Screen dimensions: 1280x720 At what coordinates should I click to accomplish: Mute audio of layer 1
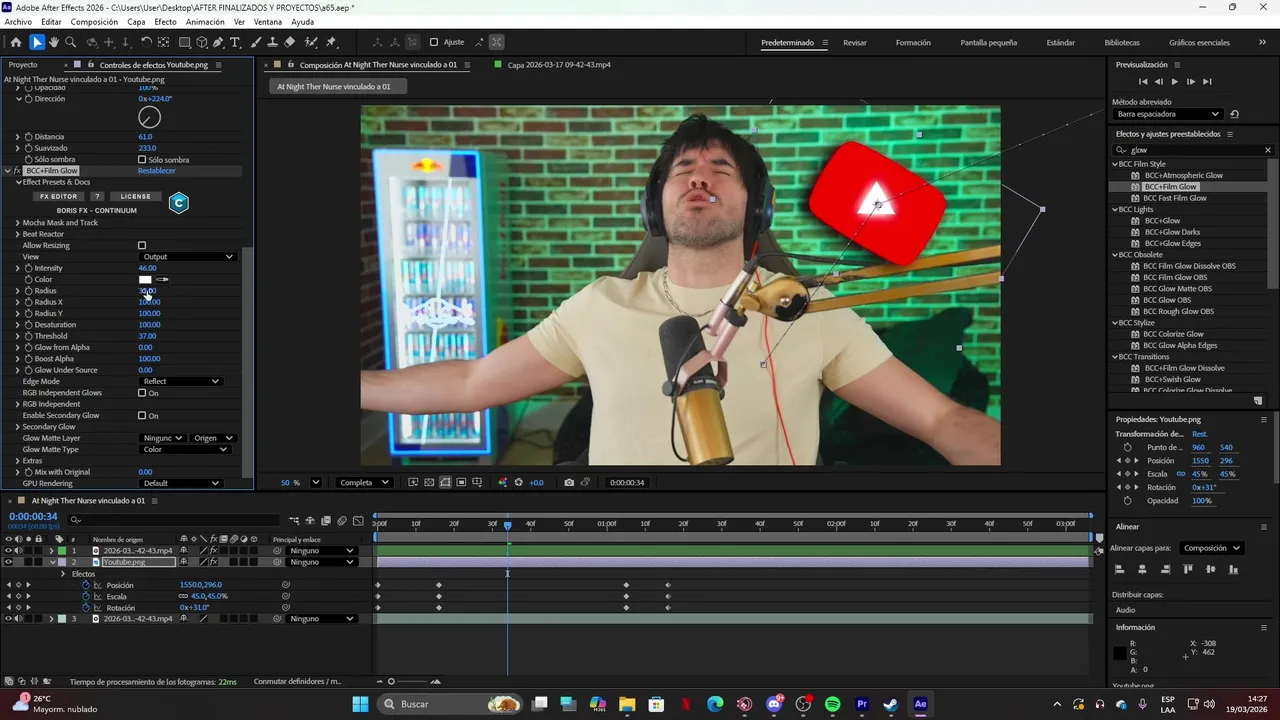19,550
